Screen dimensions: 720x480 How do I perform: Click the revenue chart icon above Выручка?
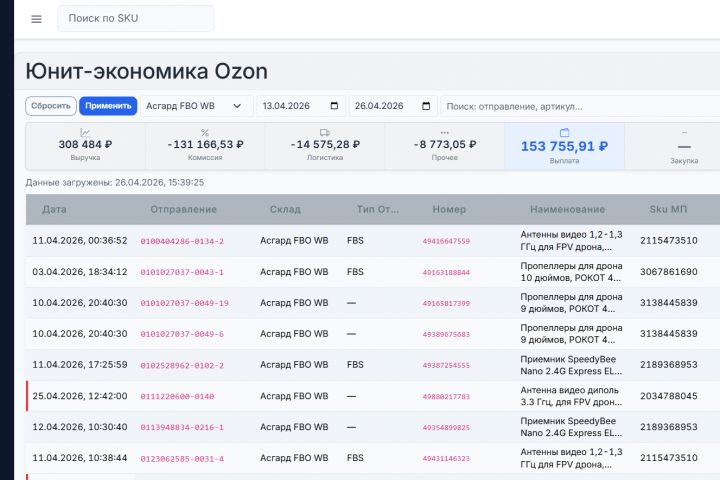click(x=85, y=132)
